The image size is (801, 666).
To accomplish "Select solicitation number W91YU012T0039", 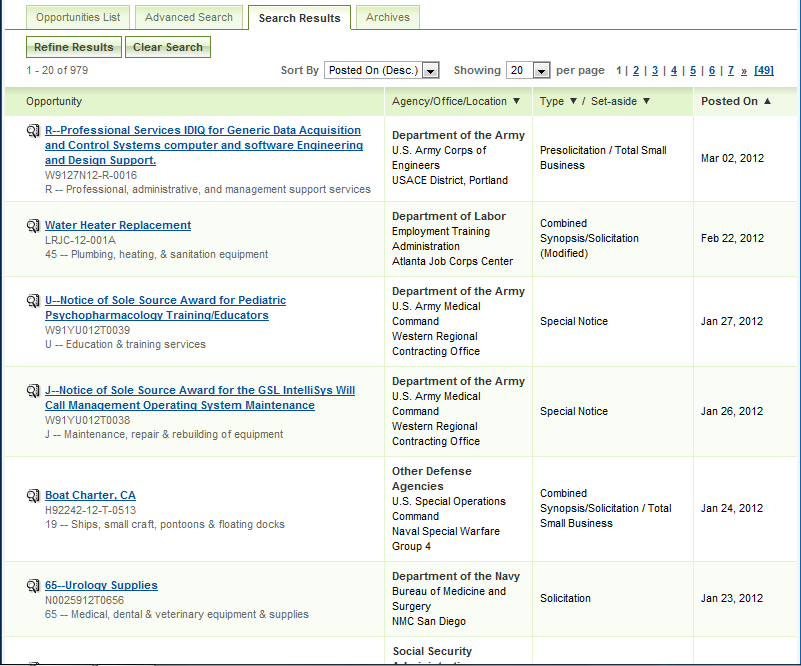I will point(87,330).
